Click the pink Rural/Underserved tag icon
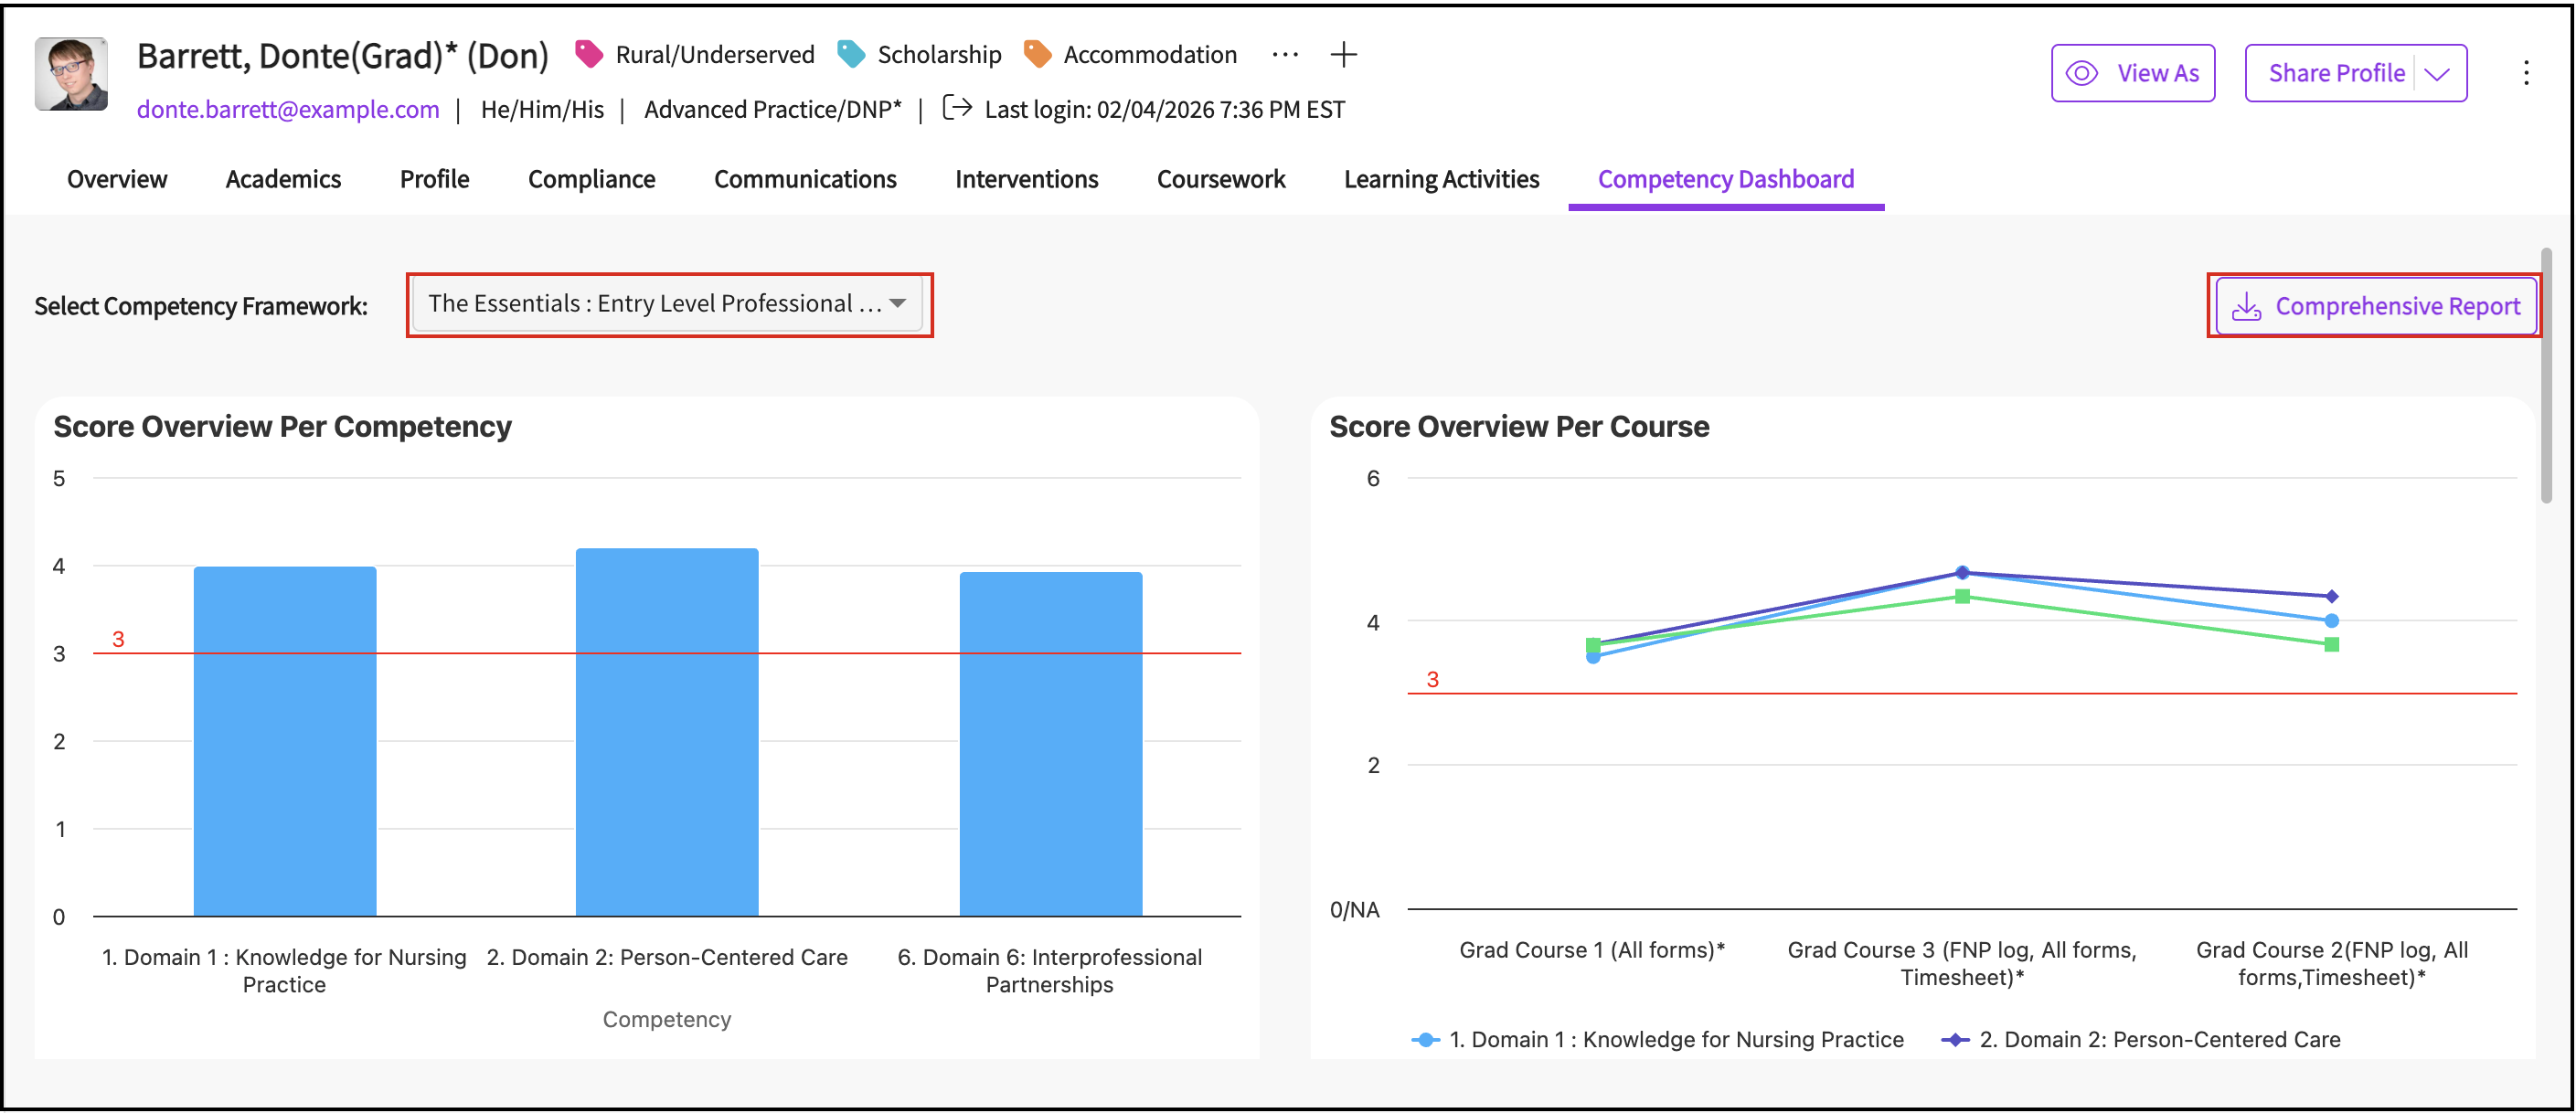The width and height of the screenshot is (2576, 1113). [x=589, y=54]
